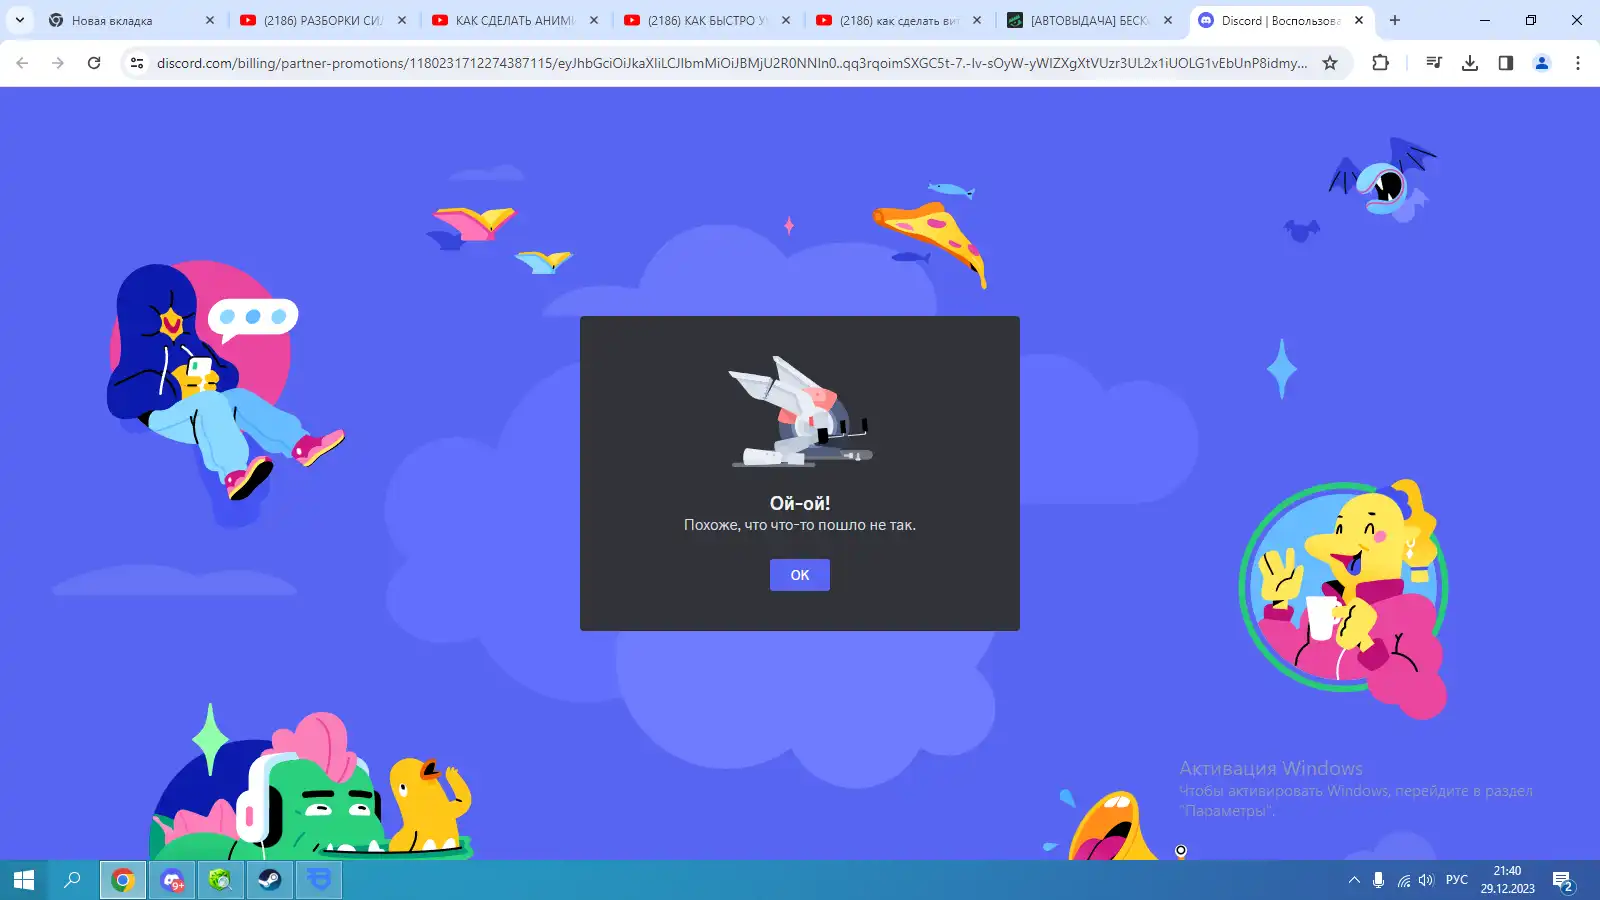Image resolution: width=1600 pixels, height=900 pixels.
Task: Go forward to next page
Action: click(x=58, y=63)
